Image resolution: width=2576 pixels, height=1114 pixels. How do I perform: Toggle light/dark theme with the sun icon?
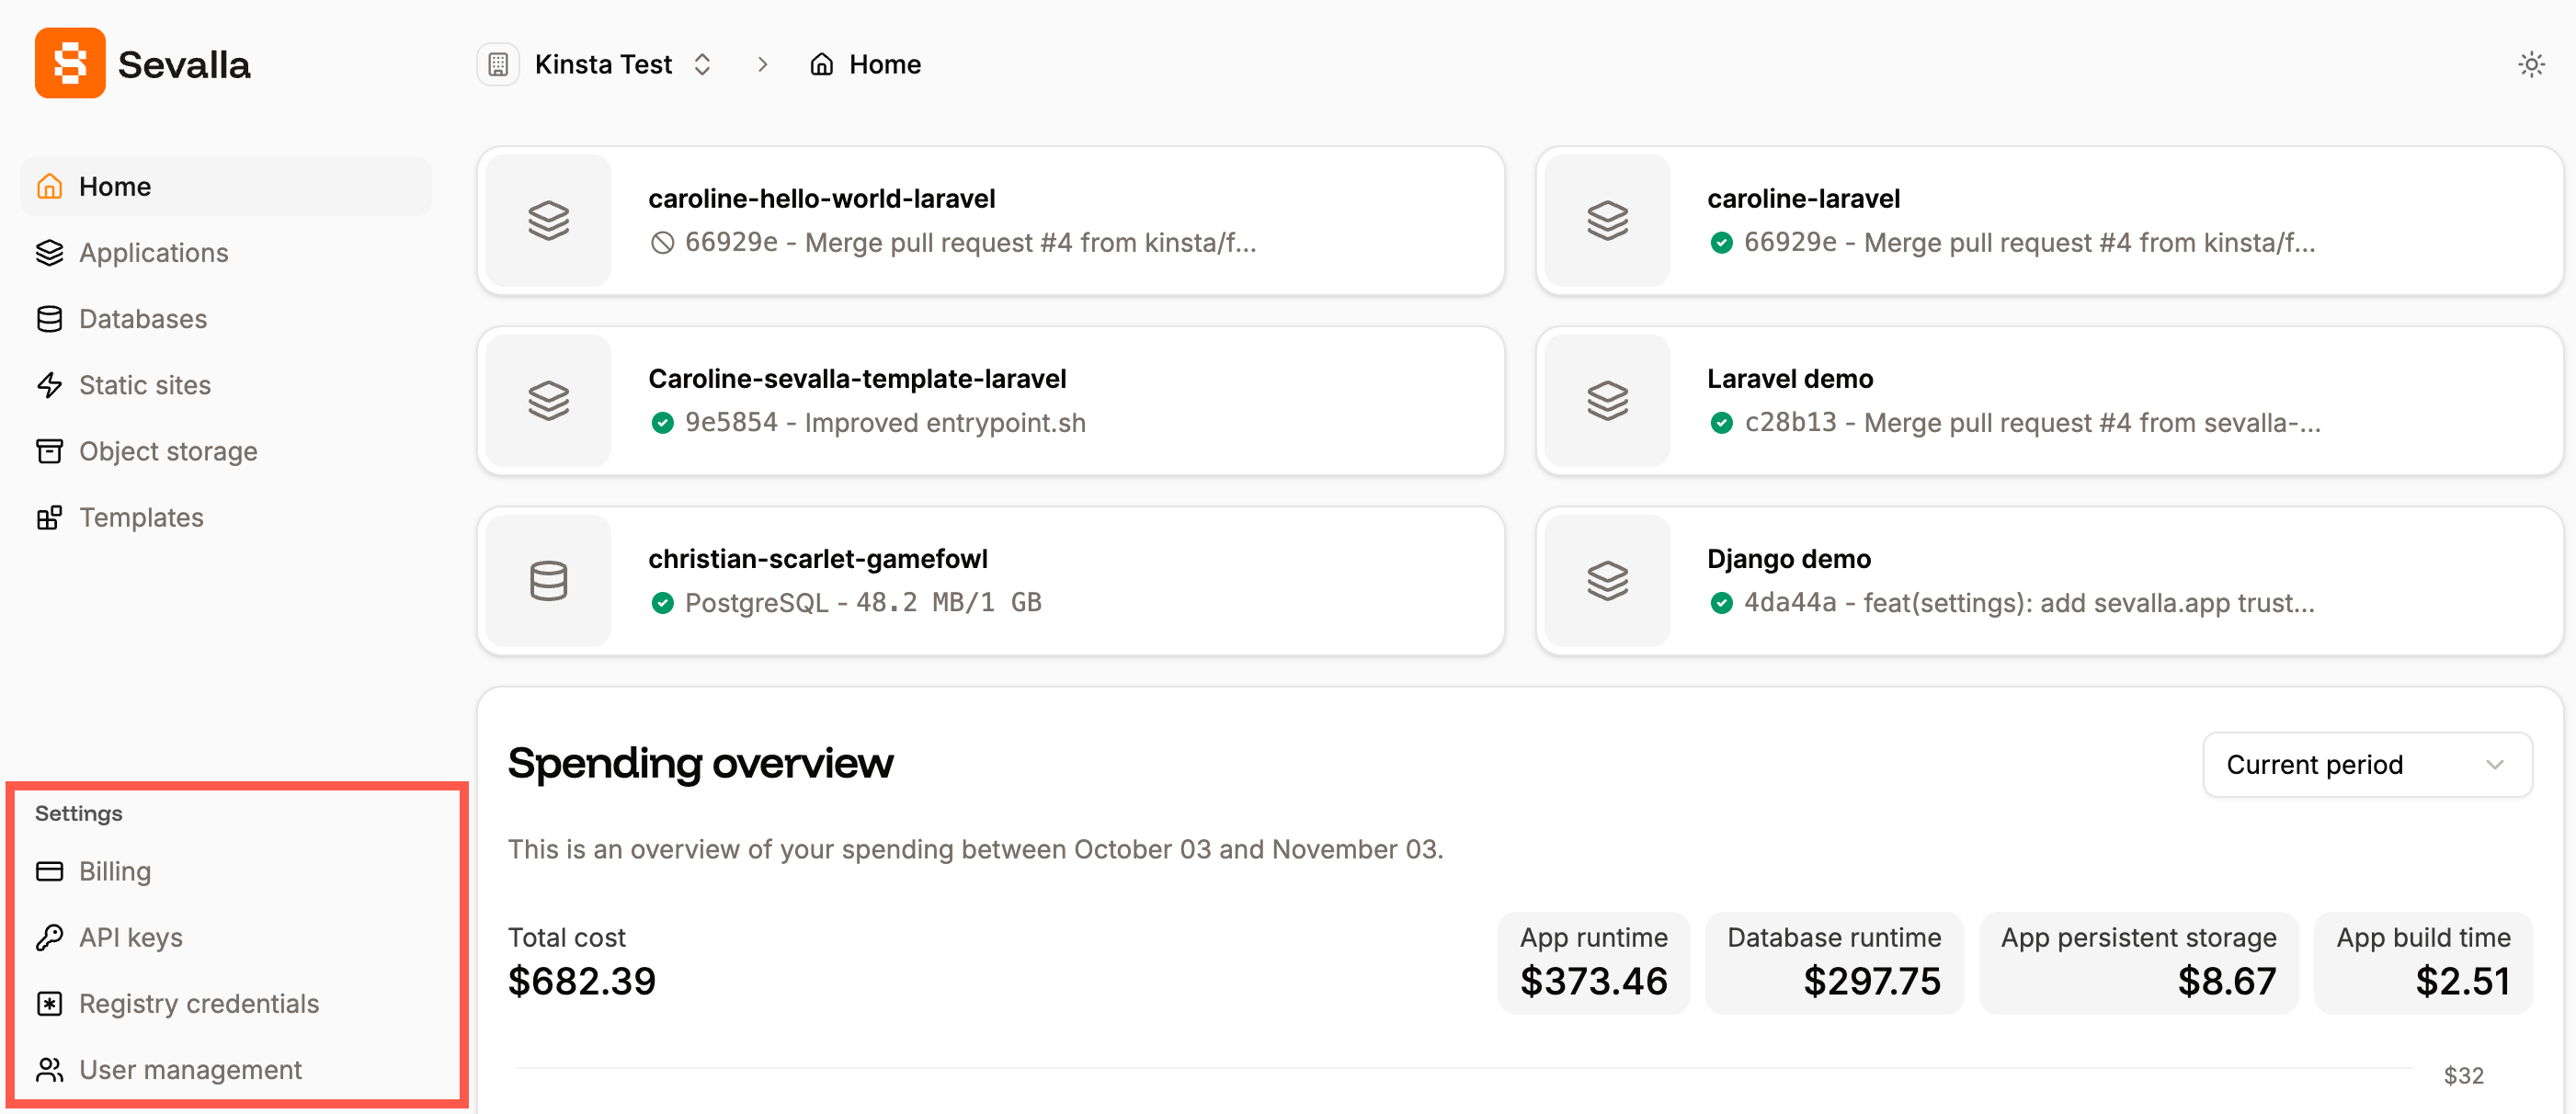[2532, 63]
